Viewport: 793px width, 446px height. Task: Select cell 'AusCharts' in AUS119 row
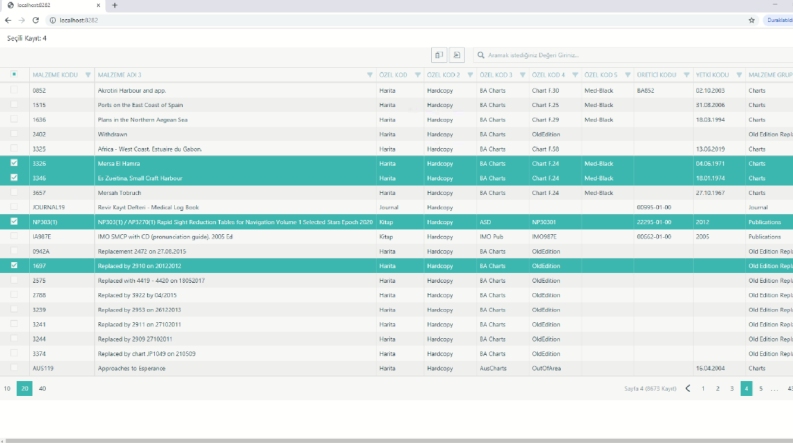pyautogui.click(x=493, y=369)
